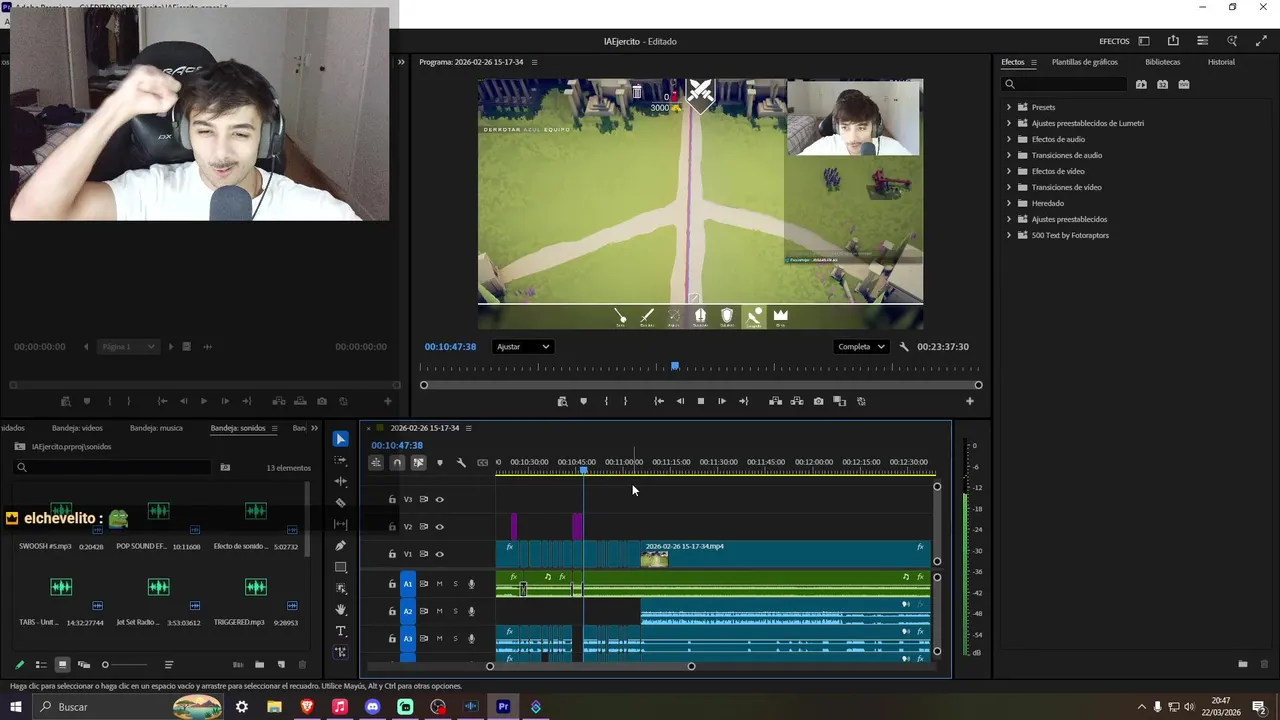The width and height of the screenshot is (1280, 720).
Task: Open Automate to Sequence in project panel
Action: click(x=238, y=665)
